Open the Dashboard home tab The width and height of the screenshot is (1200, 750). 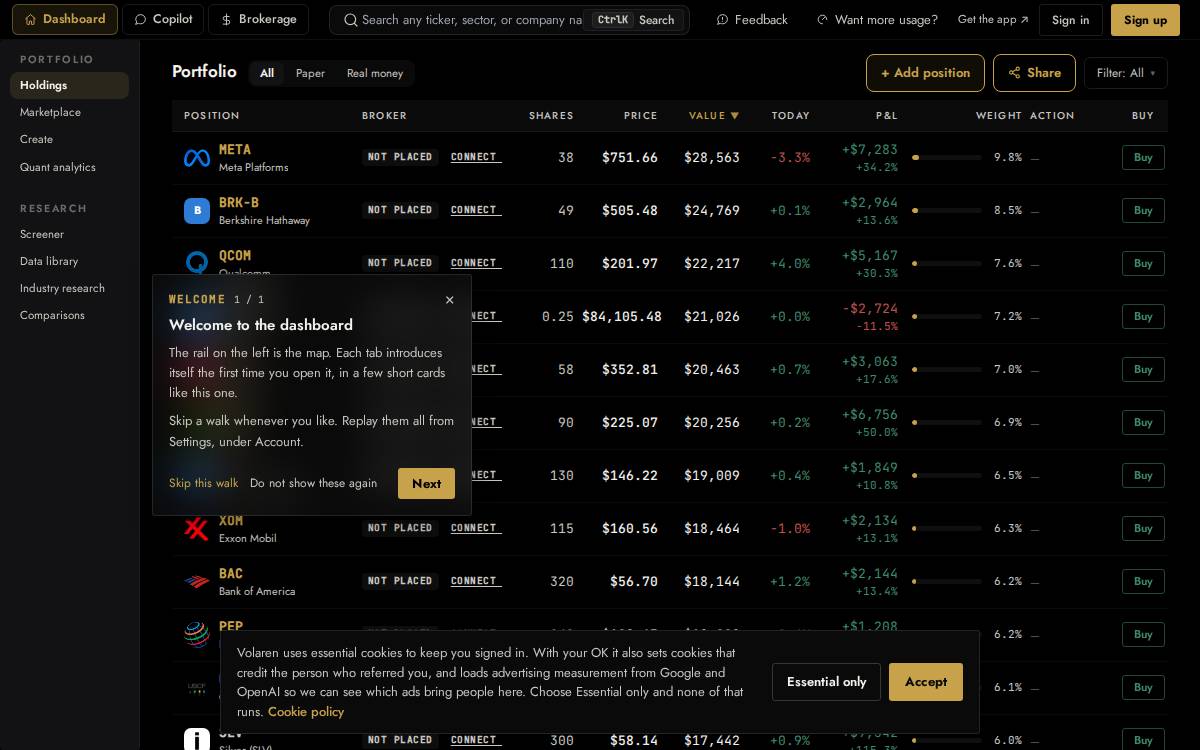[65, 19]
